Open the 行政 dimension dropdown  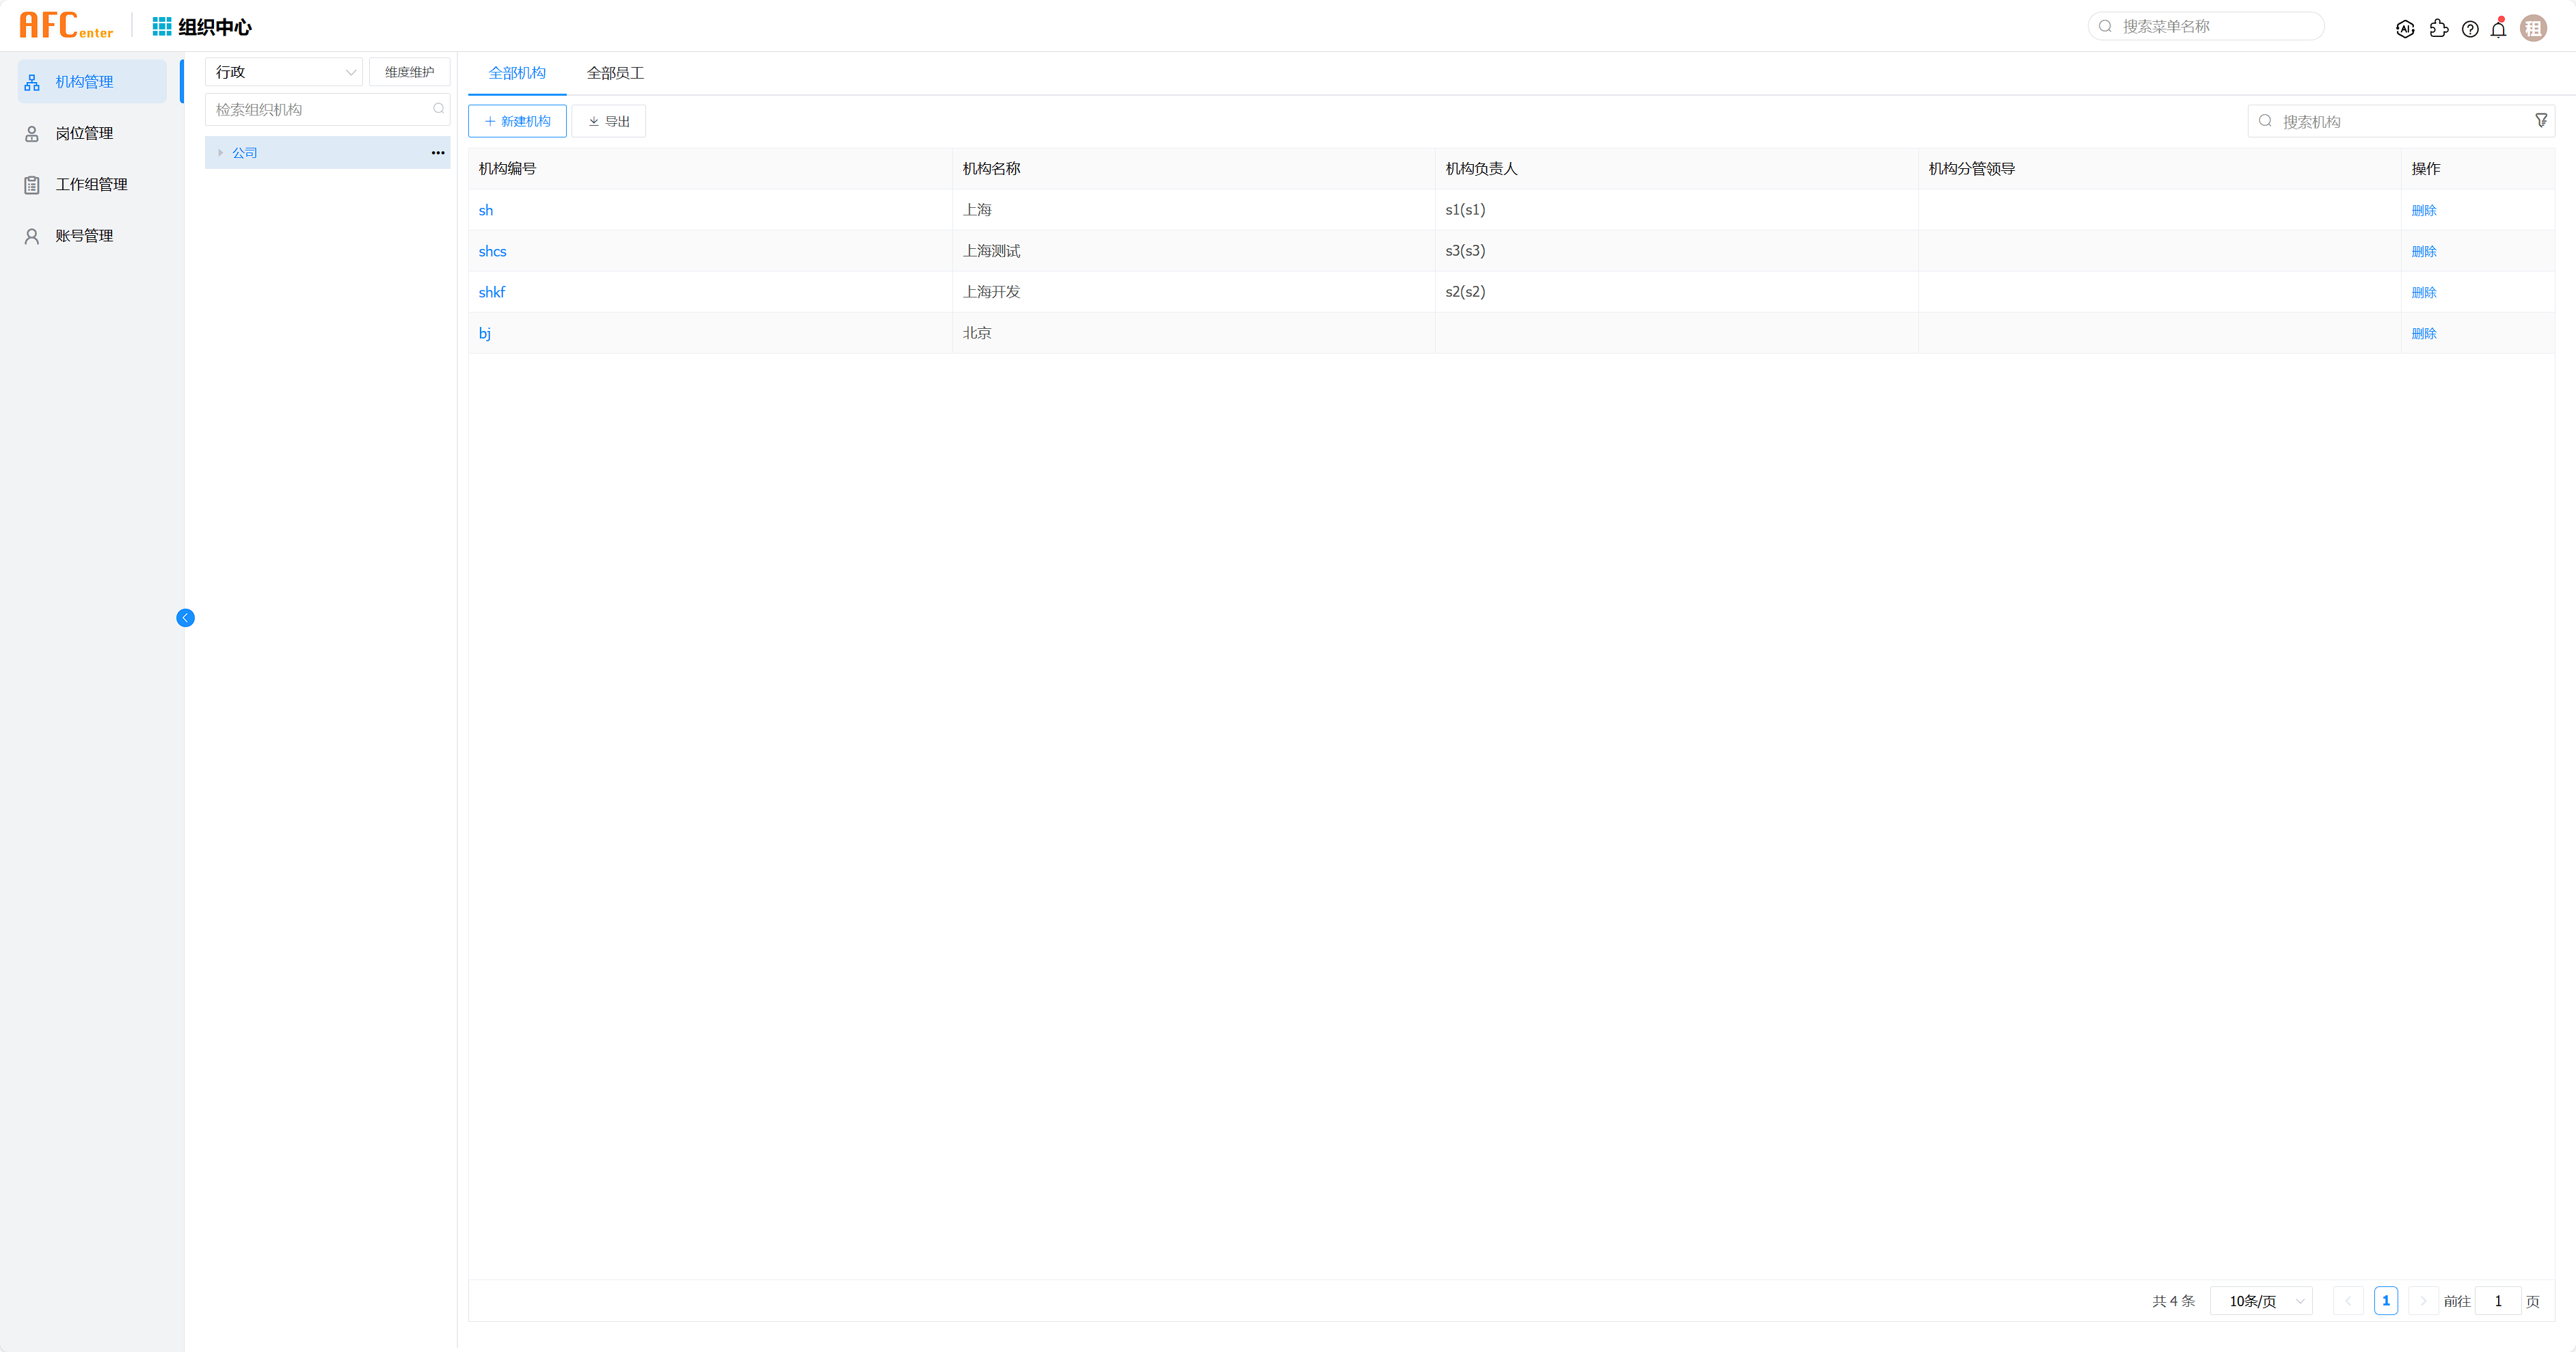[284, 72]
